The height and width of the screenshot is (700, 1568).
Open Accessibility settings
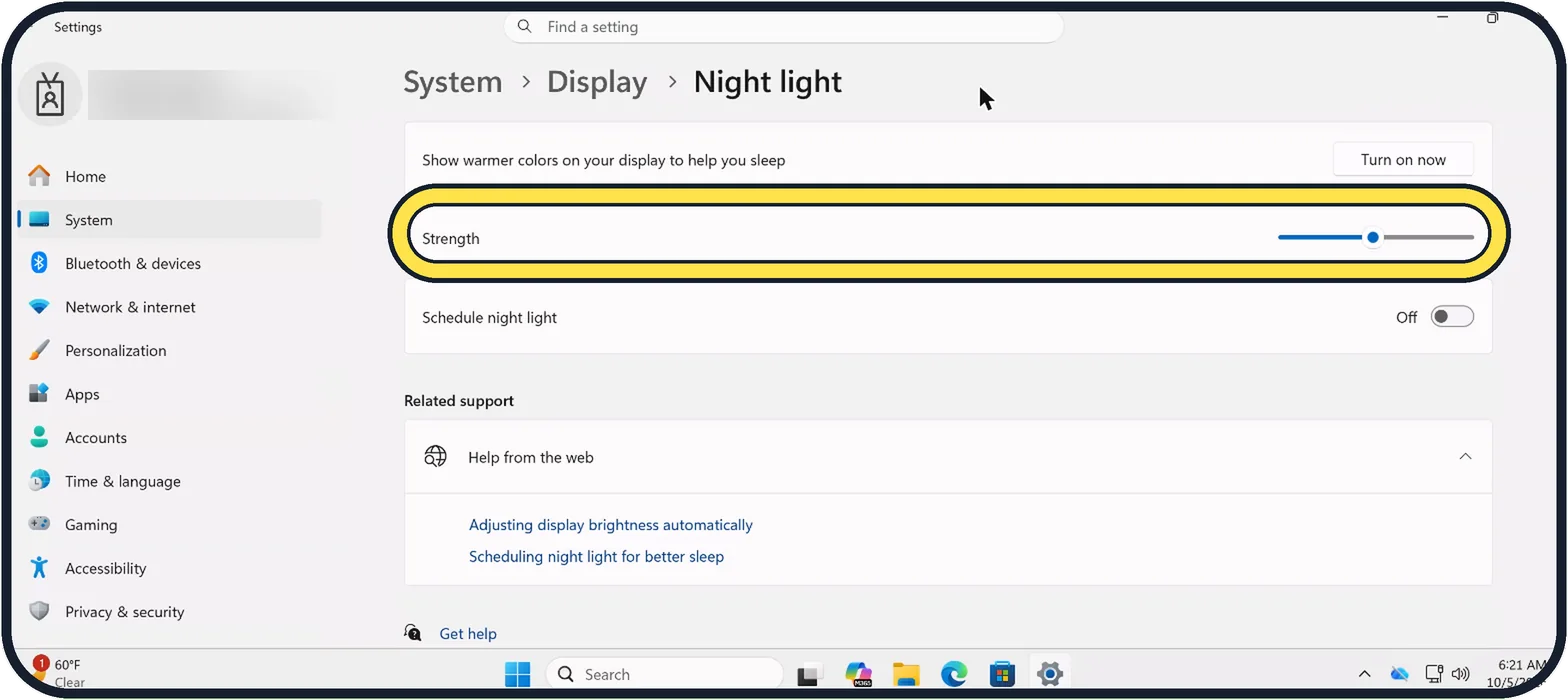pos(170,568)
